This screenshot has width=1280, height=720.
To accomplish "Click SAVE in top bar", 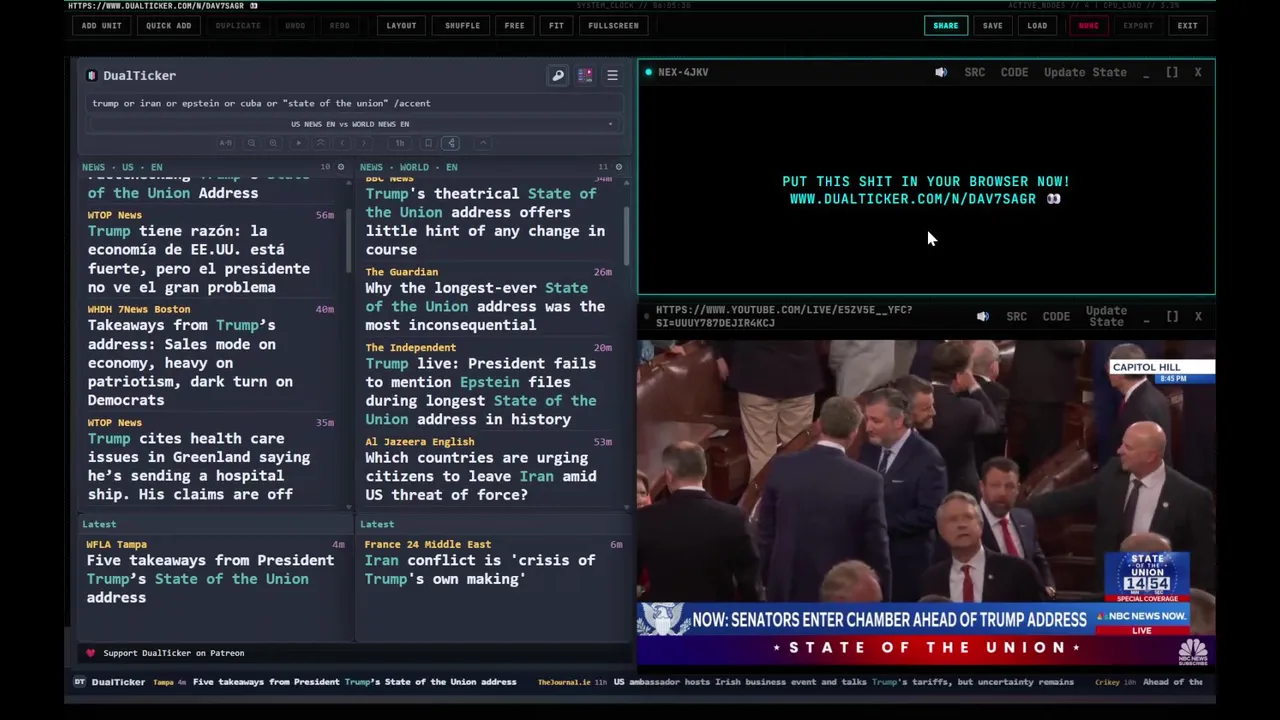I will [x=993, y=25].
